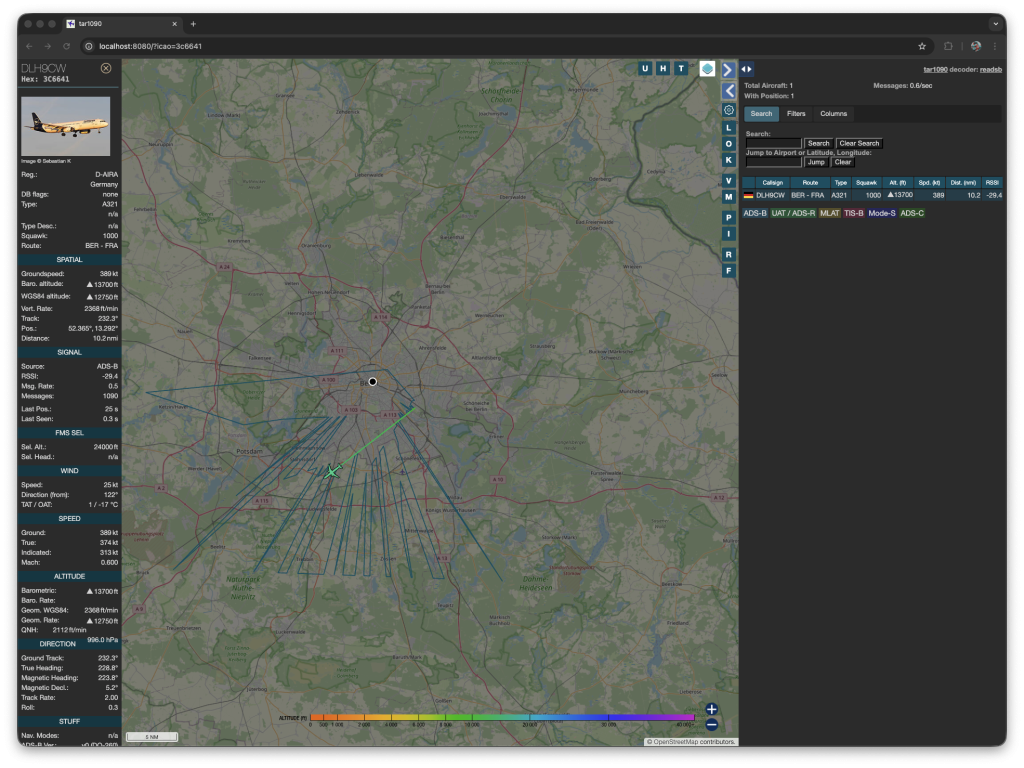This screenshot has width=1024, height=768.
Task: Switch to the Filters tab
Action: (x=796, y=114)
